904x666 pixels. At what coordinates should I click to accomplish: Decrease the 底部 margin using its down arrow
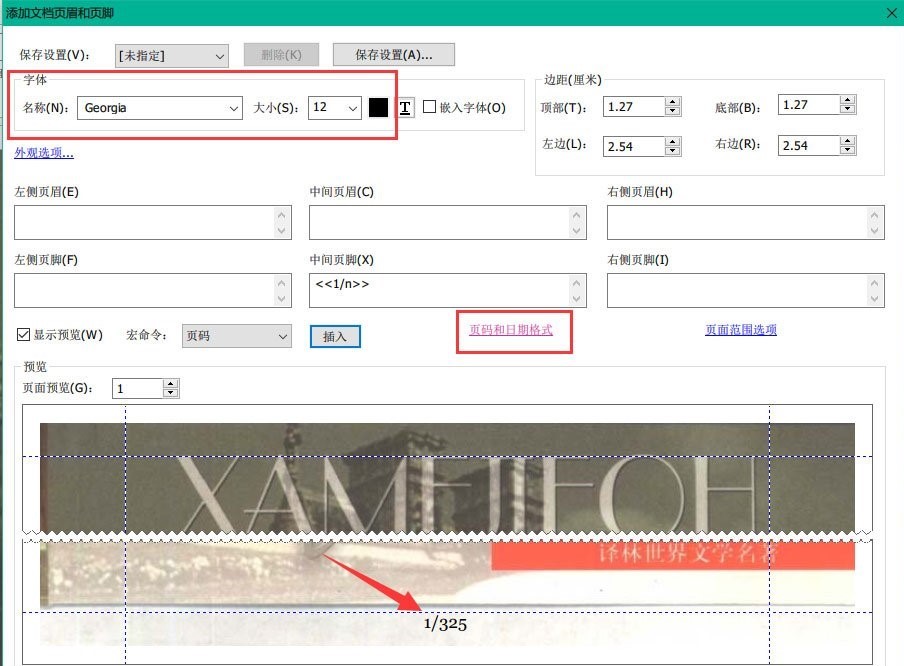[847, 110]
